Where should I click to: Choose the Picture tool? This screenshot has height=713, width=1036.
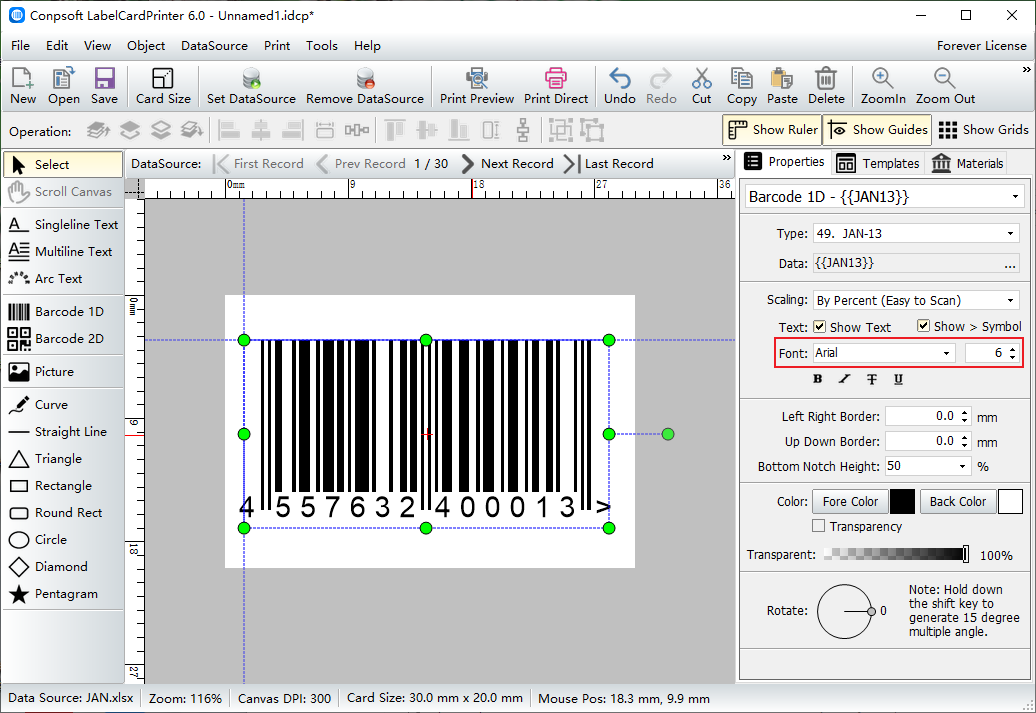[x=63, y=371]
